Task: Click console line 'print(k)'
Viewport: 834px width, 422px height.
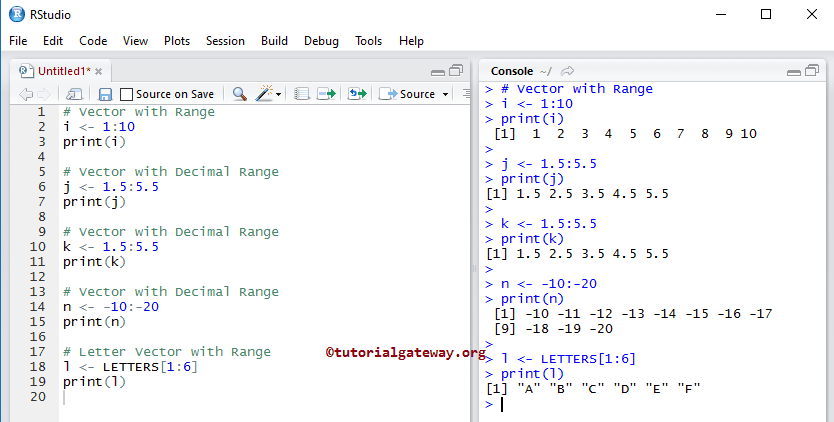Action: point(532,239)
